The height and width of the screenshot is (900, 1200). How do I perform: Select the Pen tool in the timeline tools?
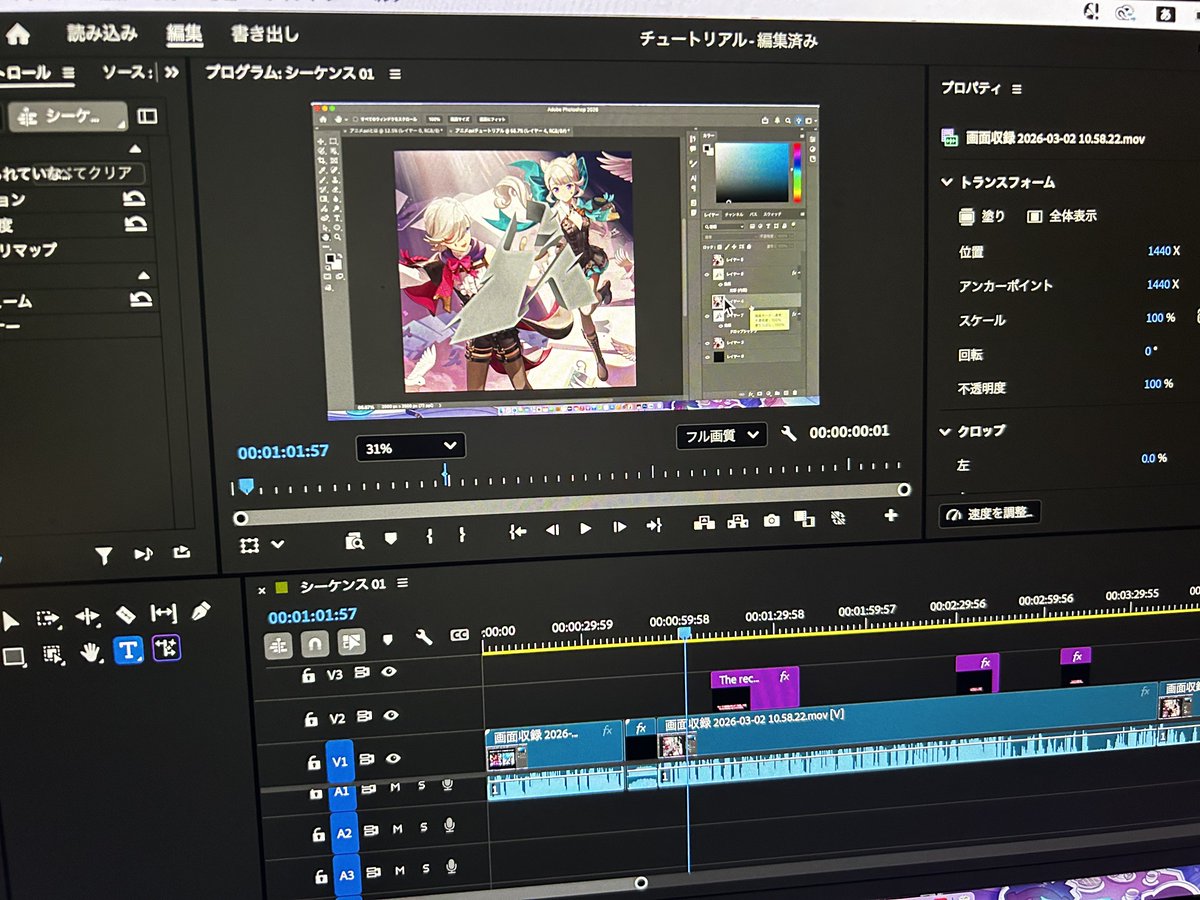[x=200, y=613]
